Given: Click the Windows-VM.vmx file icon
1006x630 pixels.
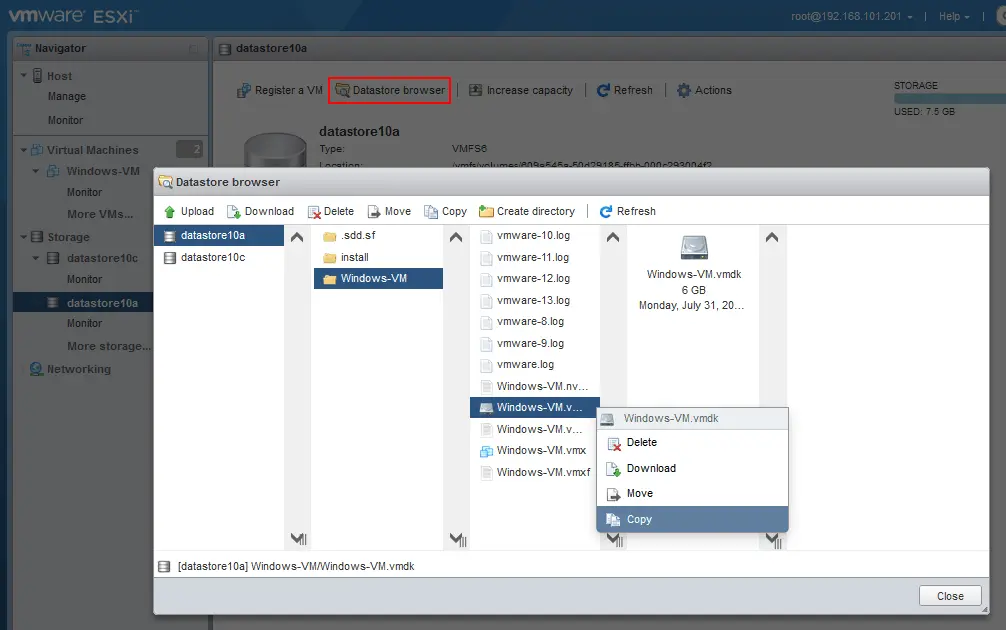Looking at the screenshot, I should point(486,451).
